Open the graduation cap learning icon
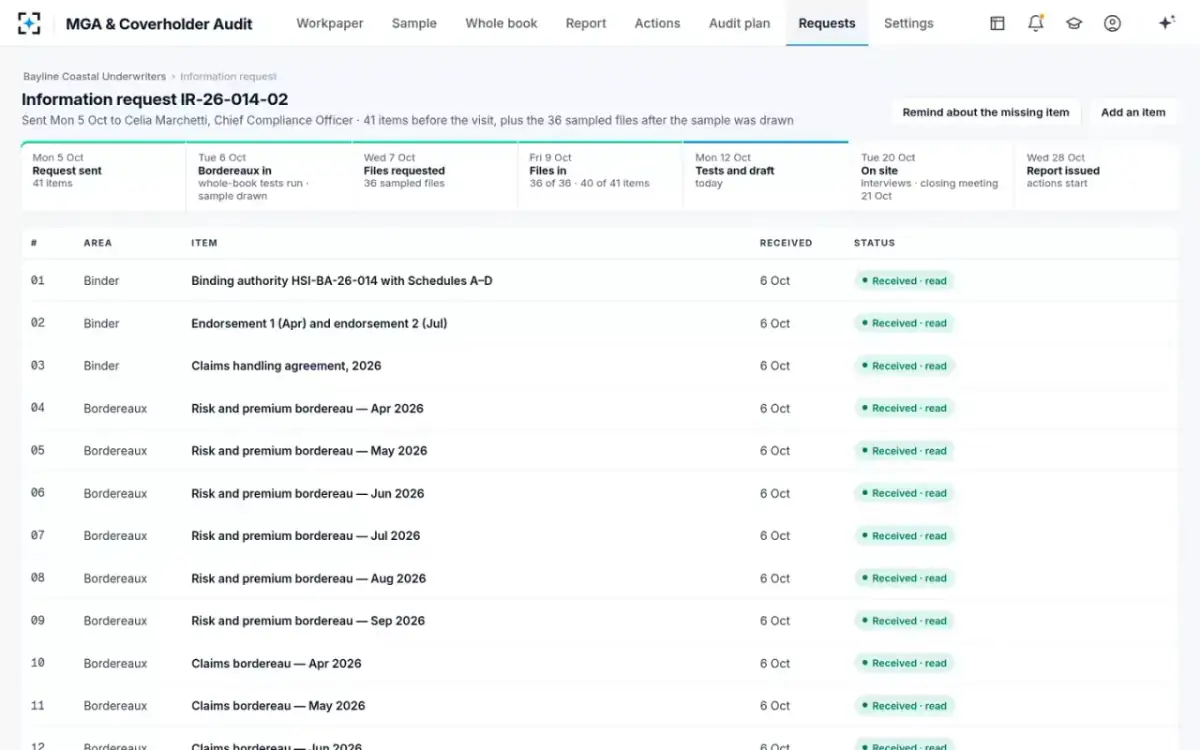Image resolution: width=1200 pixels, height=750 pixels. [x=1074, y=23]
